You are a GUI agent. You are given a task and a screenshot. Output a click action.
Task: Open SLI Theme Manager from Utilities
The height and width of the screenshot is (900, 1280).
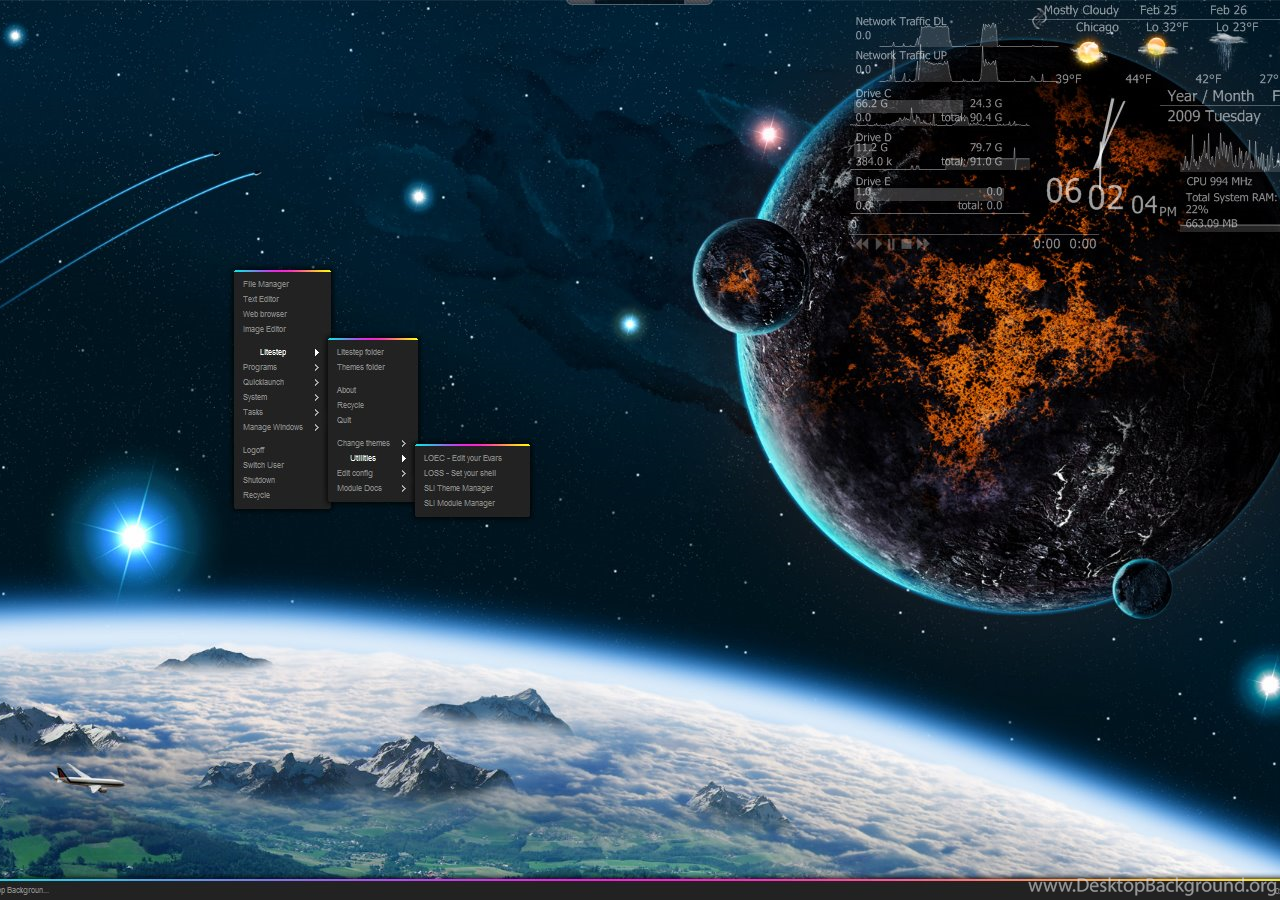pos(458,488)
